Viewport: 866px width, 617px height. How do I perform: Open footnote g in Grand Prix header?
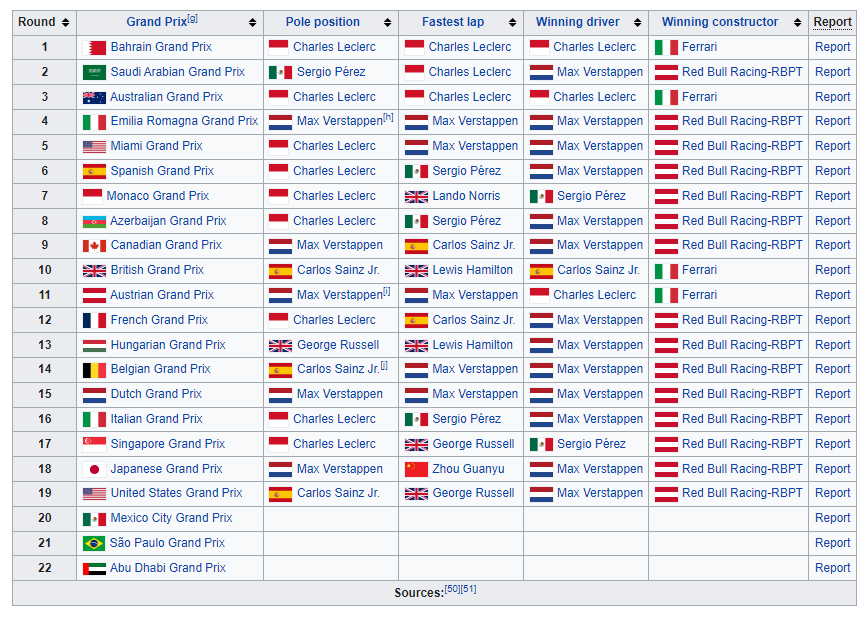click(x=192, y=19)
